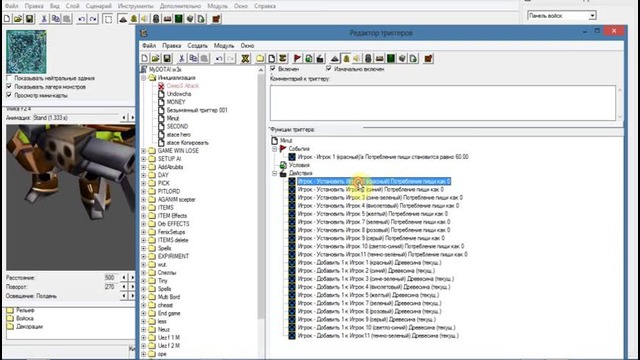Image resolution: width=640 pixels, height=360 pixels.
Task: Collapse the Инициализация folder
Action: coord(144,78)
